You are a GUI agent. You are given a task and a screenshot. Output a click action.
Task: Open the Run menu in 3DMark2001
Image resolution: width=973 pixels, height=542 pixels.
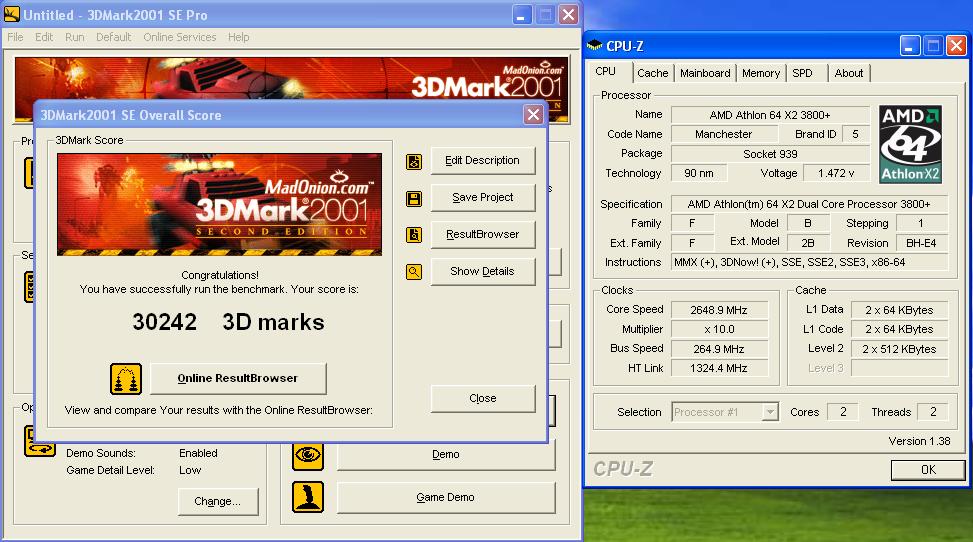click(x=74, y=37)
